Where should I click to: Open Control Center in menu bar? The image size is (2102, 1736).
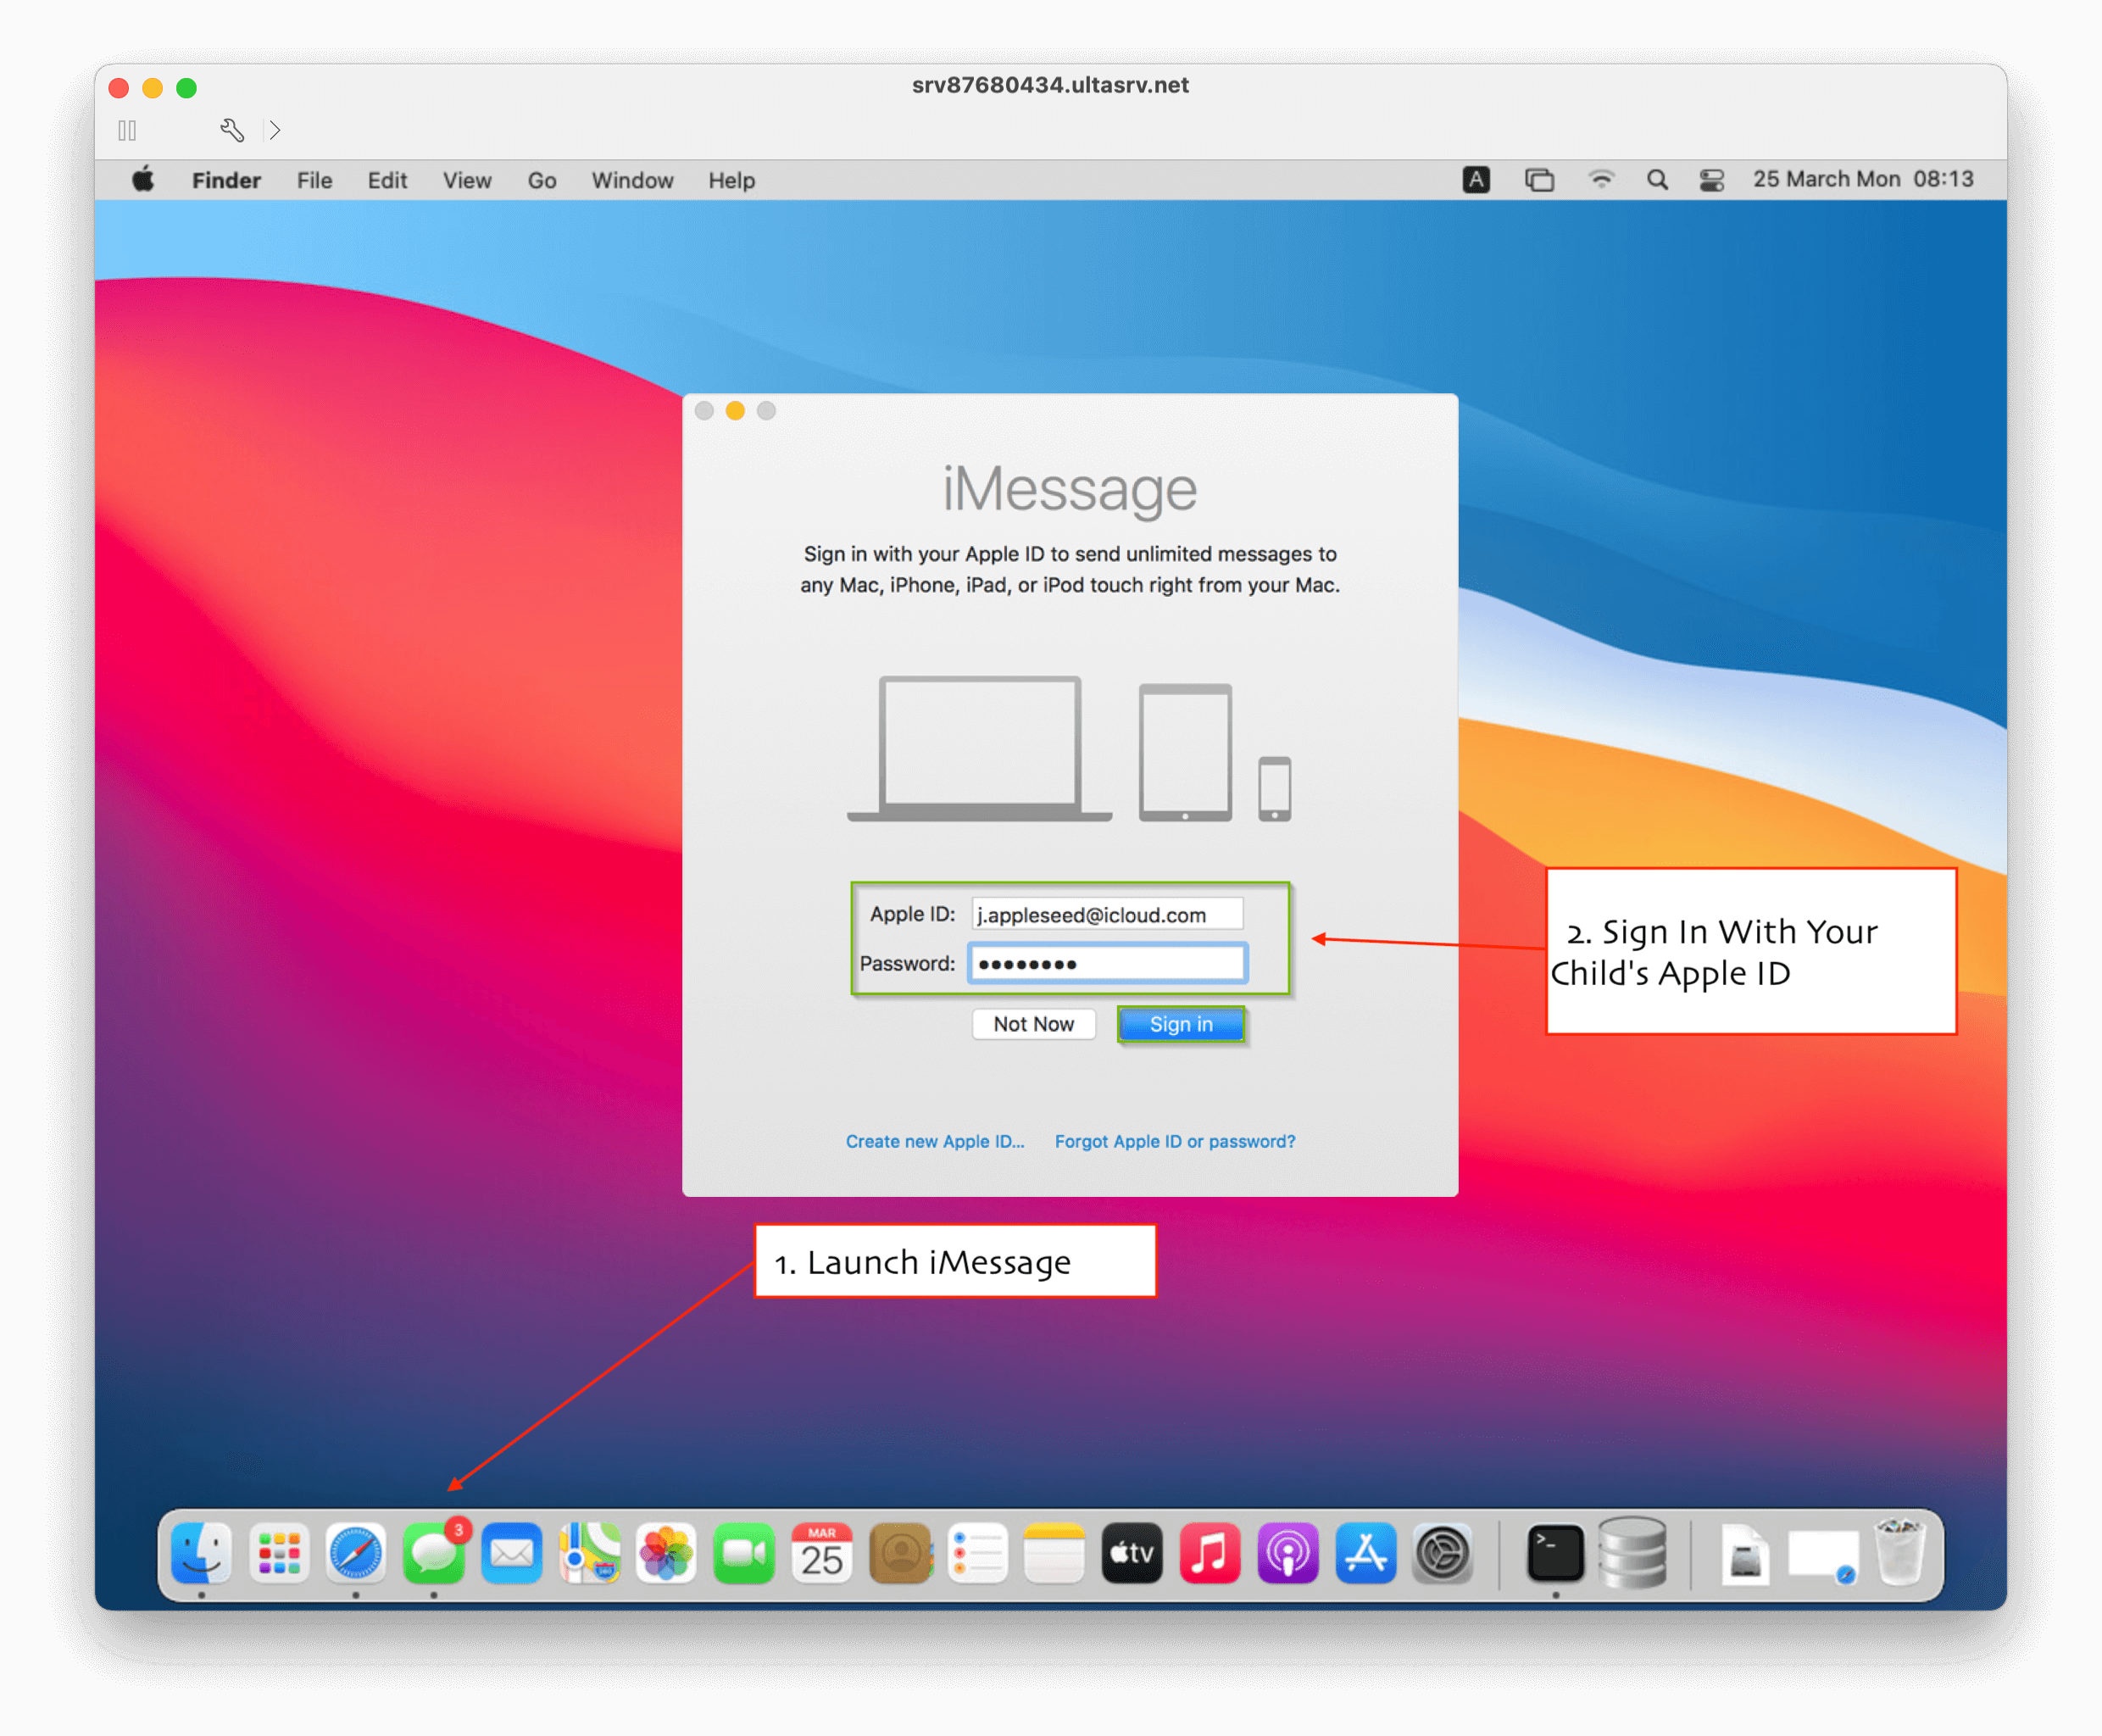(x=1712, y=180)
